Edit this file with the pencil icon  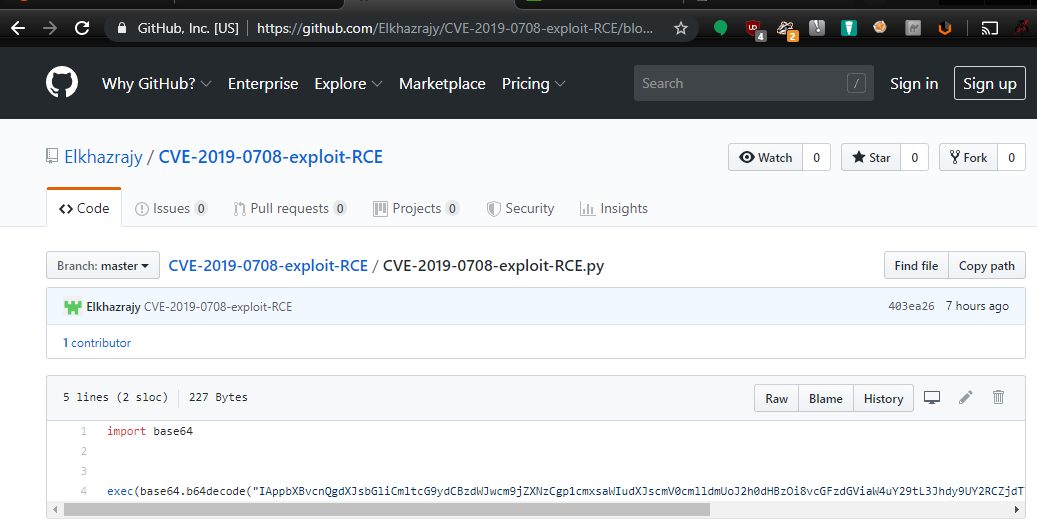[x=966, y=397]
